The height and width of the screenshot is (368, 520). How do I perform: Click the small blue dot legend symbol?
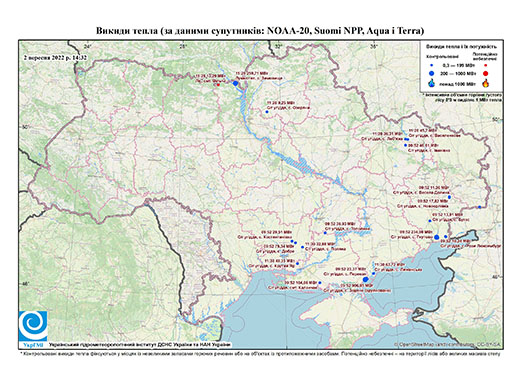pos(432,66)
